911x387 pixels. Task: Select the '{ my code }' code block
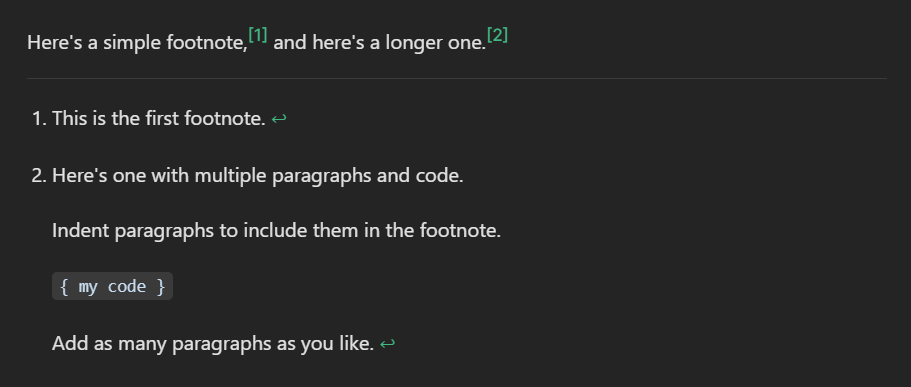112,286
